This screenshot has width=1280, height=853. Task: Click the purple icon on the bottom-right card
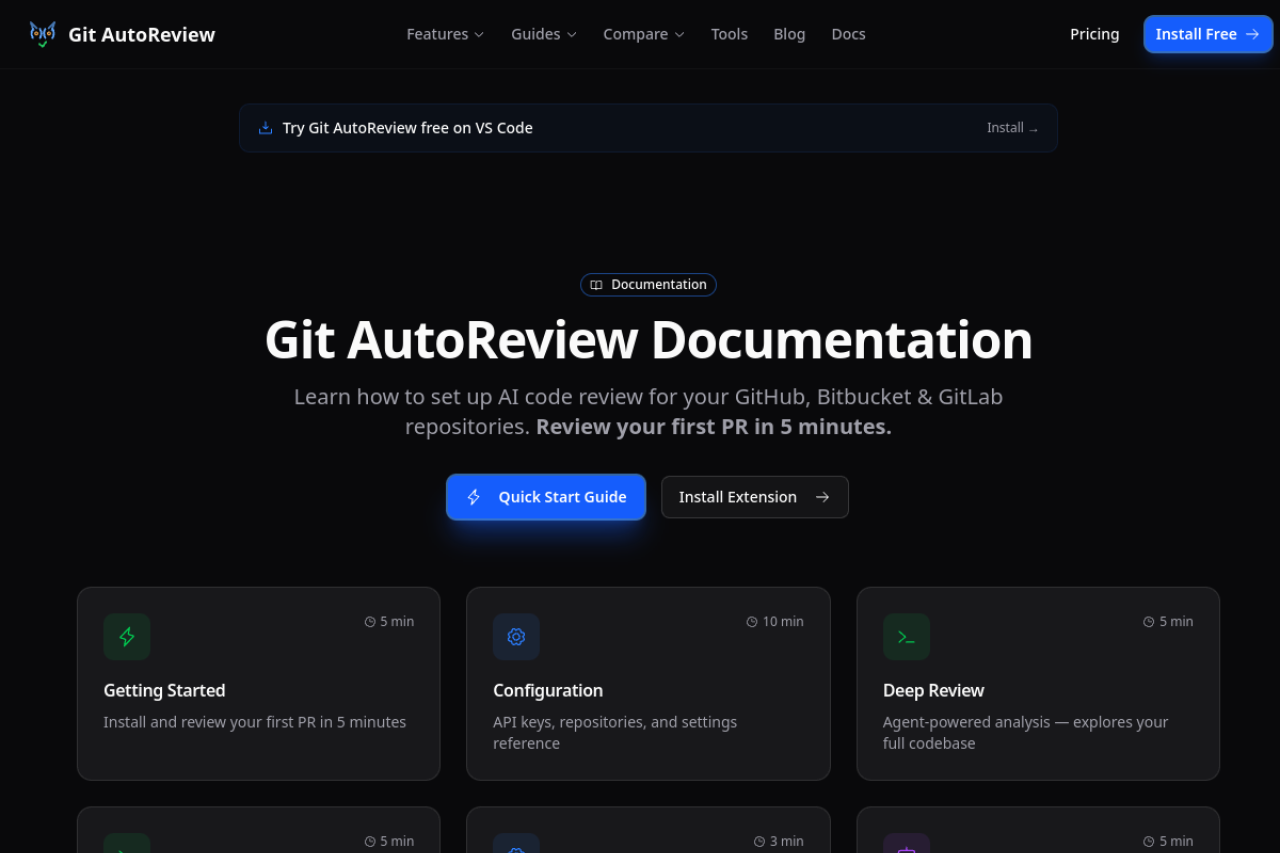906,849
